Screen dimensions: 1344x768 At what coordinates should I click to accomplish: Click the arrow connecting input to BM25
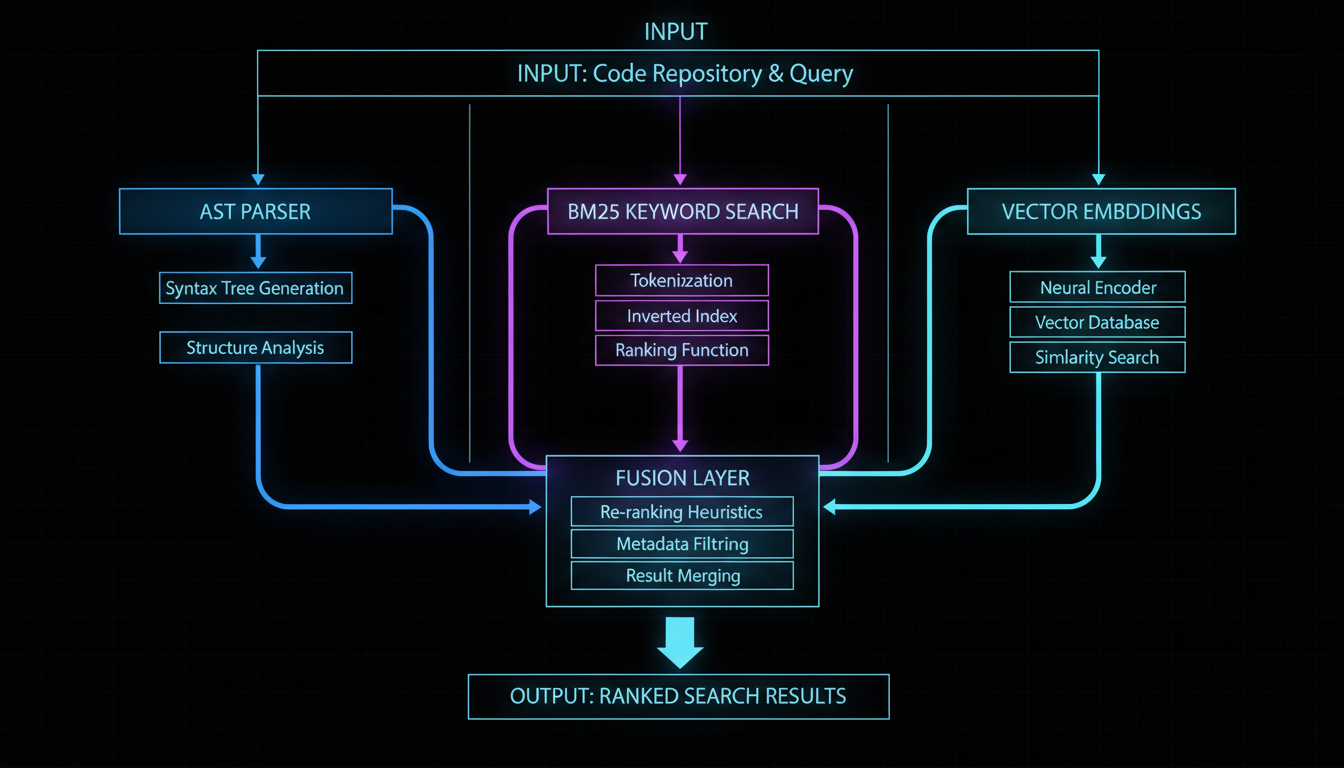point(682,140)
